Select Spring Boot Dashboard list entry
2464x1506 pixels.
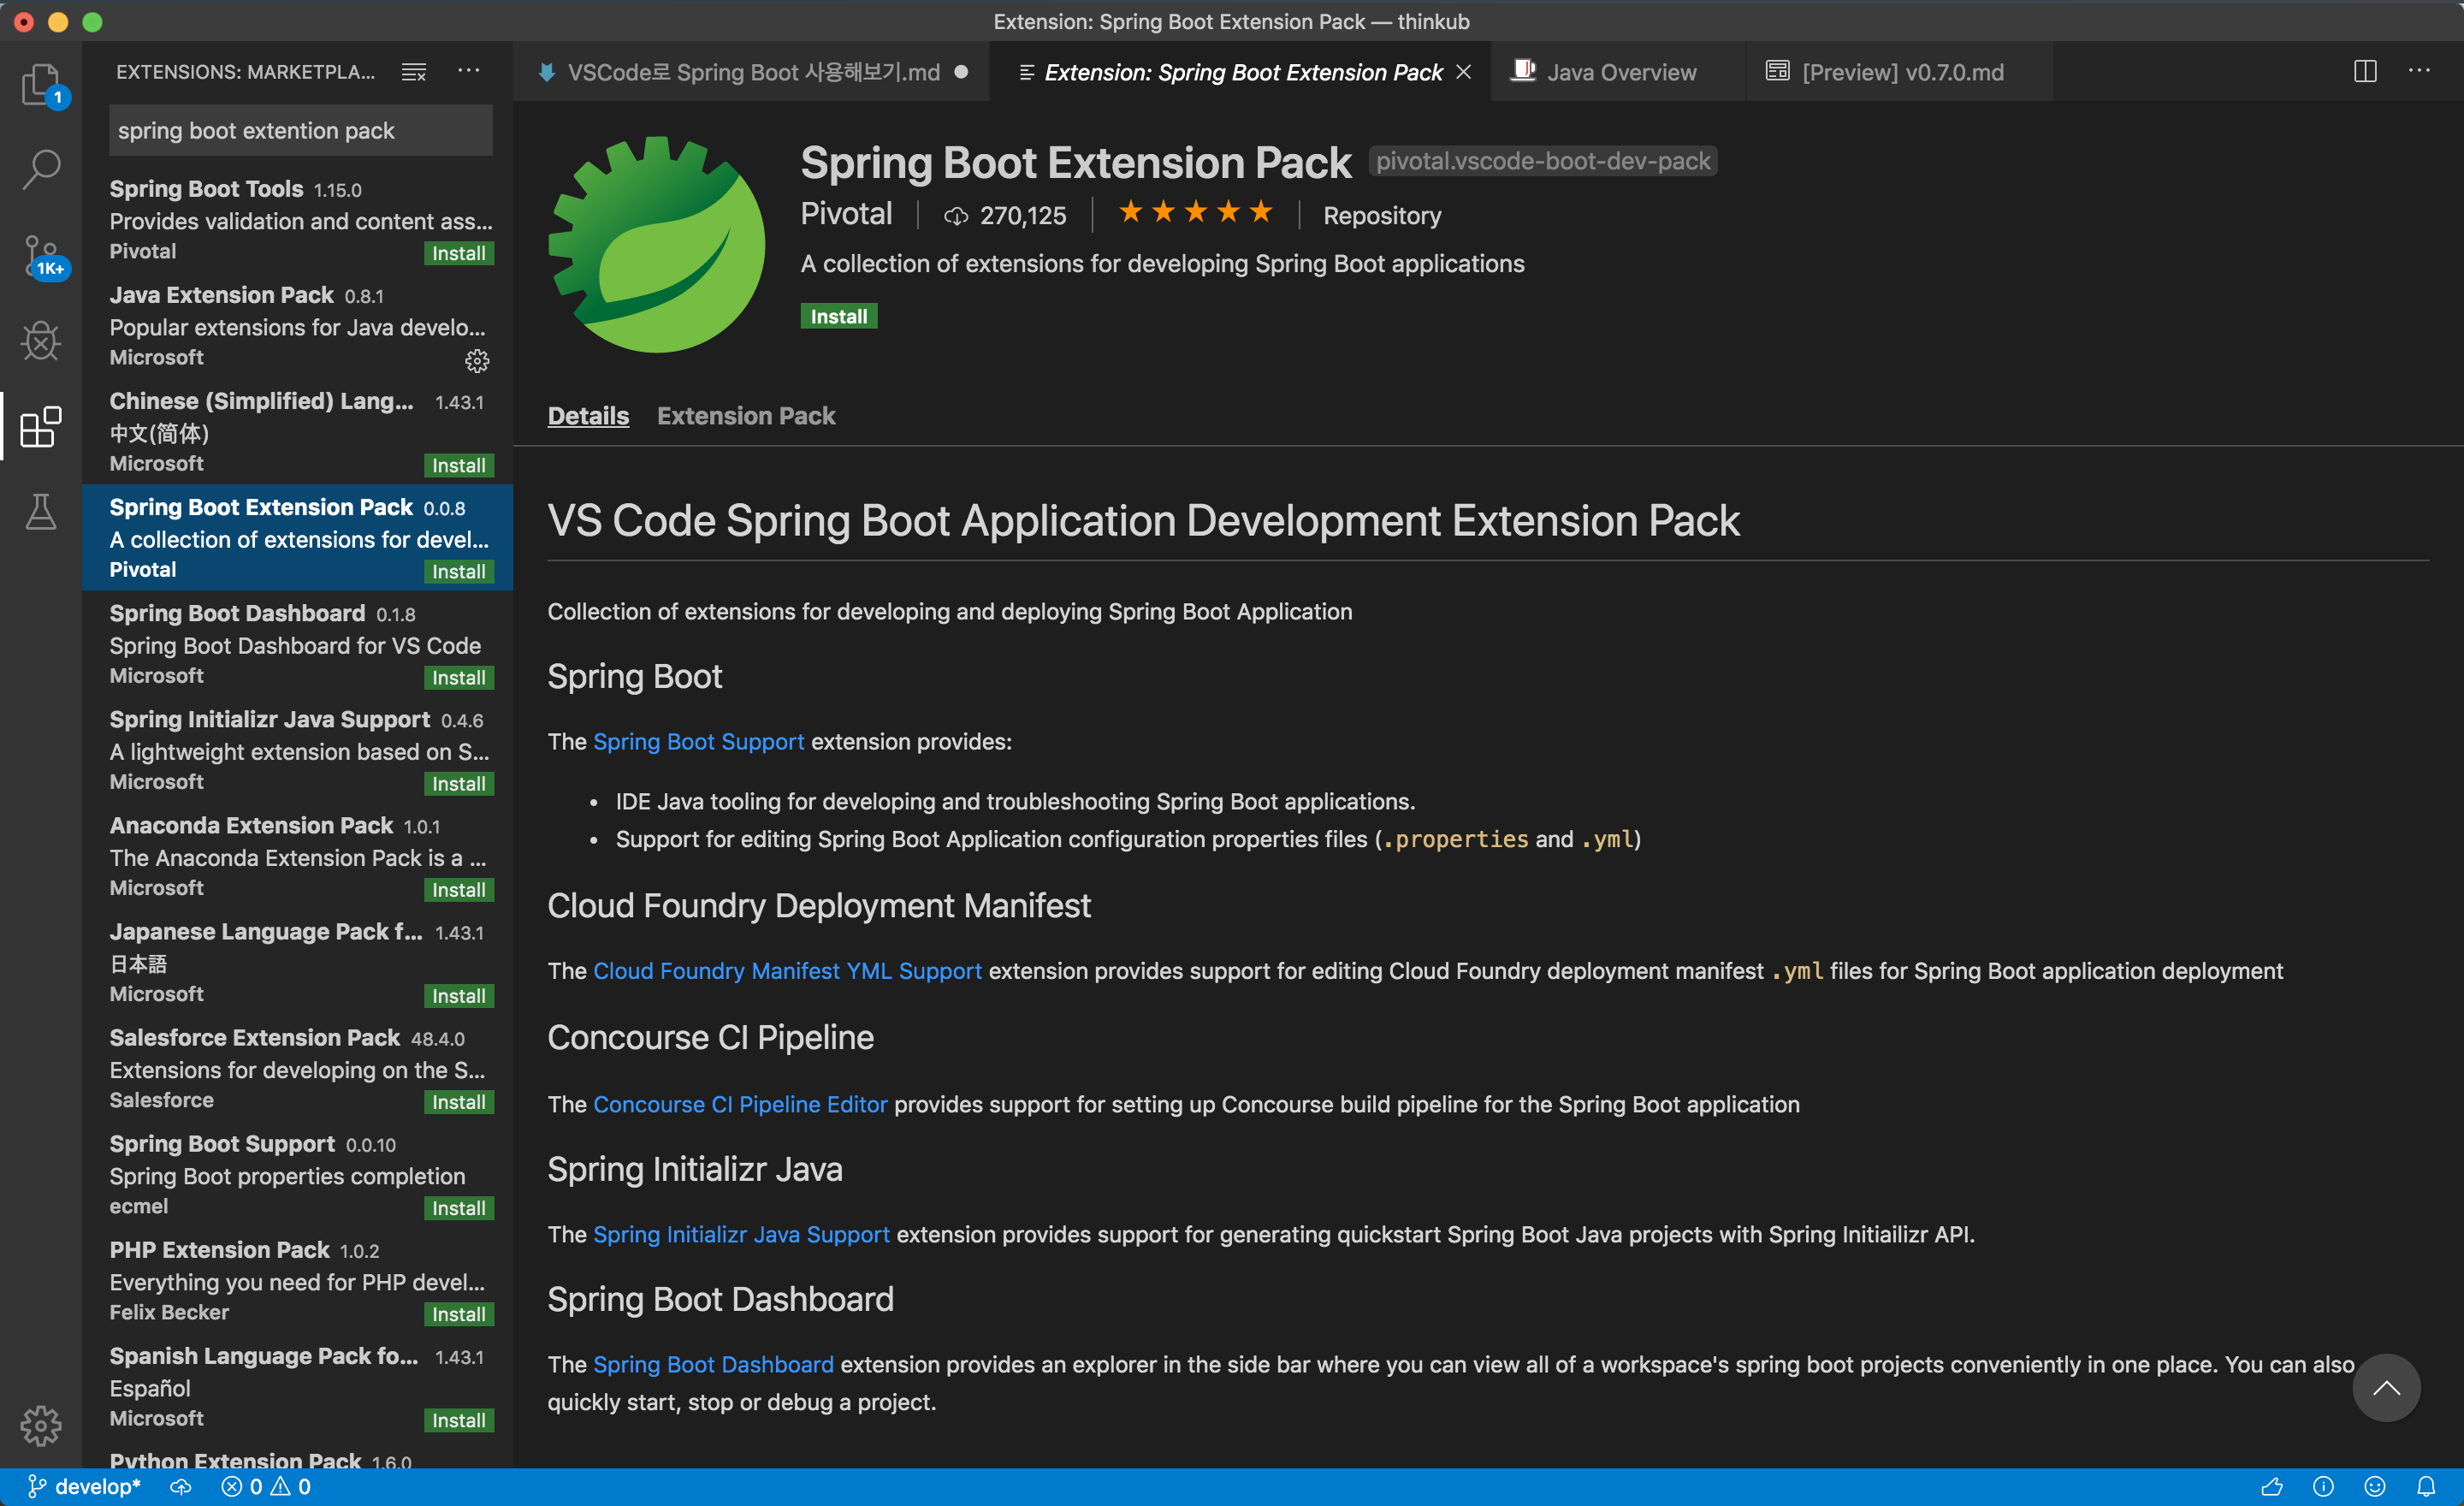(x=297, y=643)
